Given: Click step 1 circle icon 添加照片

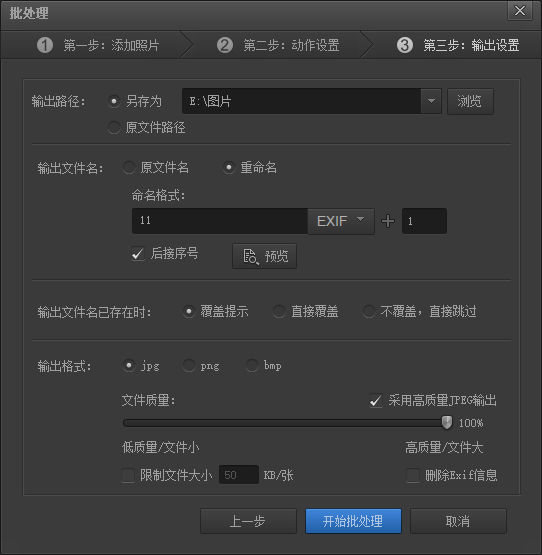Looking at the screenshot, I should (x=45, y=45).
